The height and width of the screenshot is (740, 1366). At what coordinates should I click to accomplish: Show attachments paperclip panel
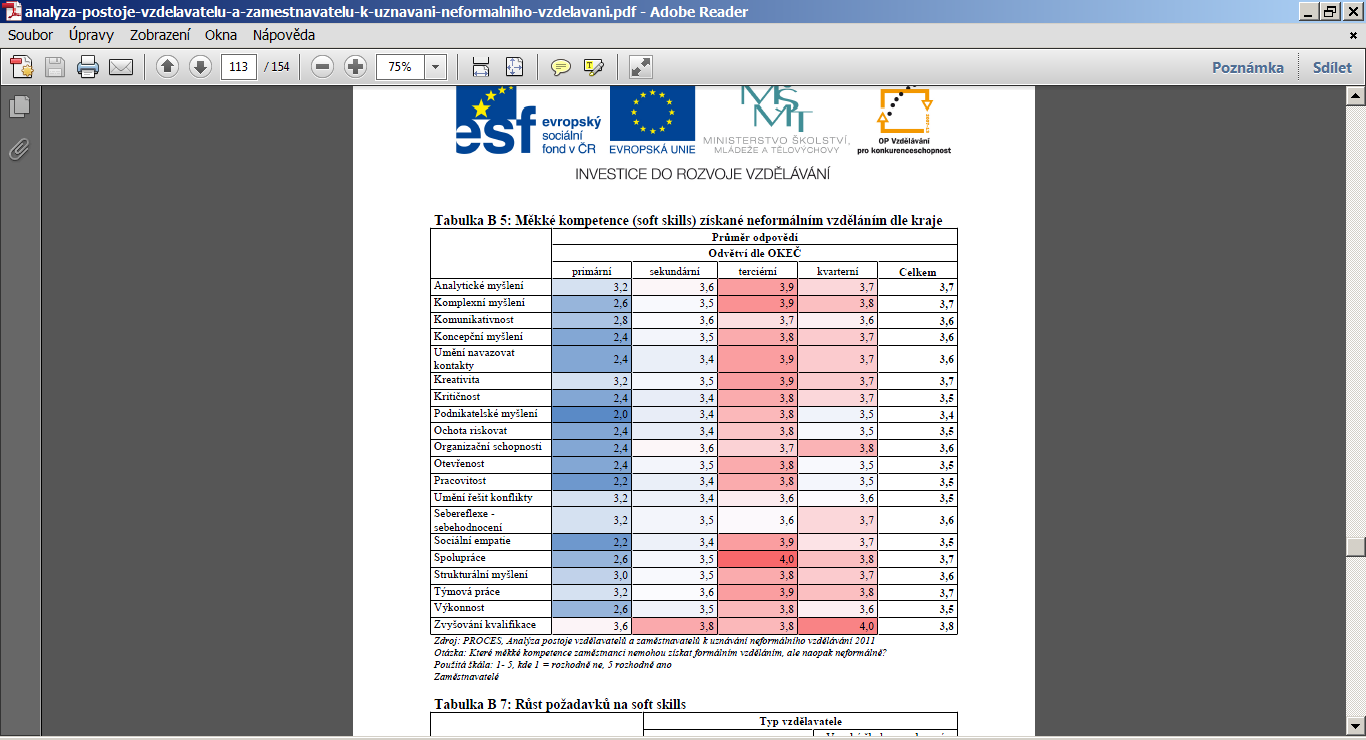[19, 150]
